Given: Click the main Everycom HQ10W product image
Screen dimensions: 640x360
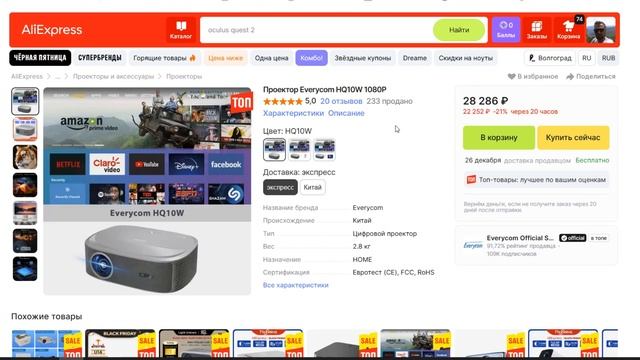Looking at the screenshot, I should point(147,191).
